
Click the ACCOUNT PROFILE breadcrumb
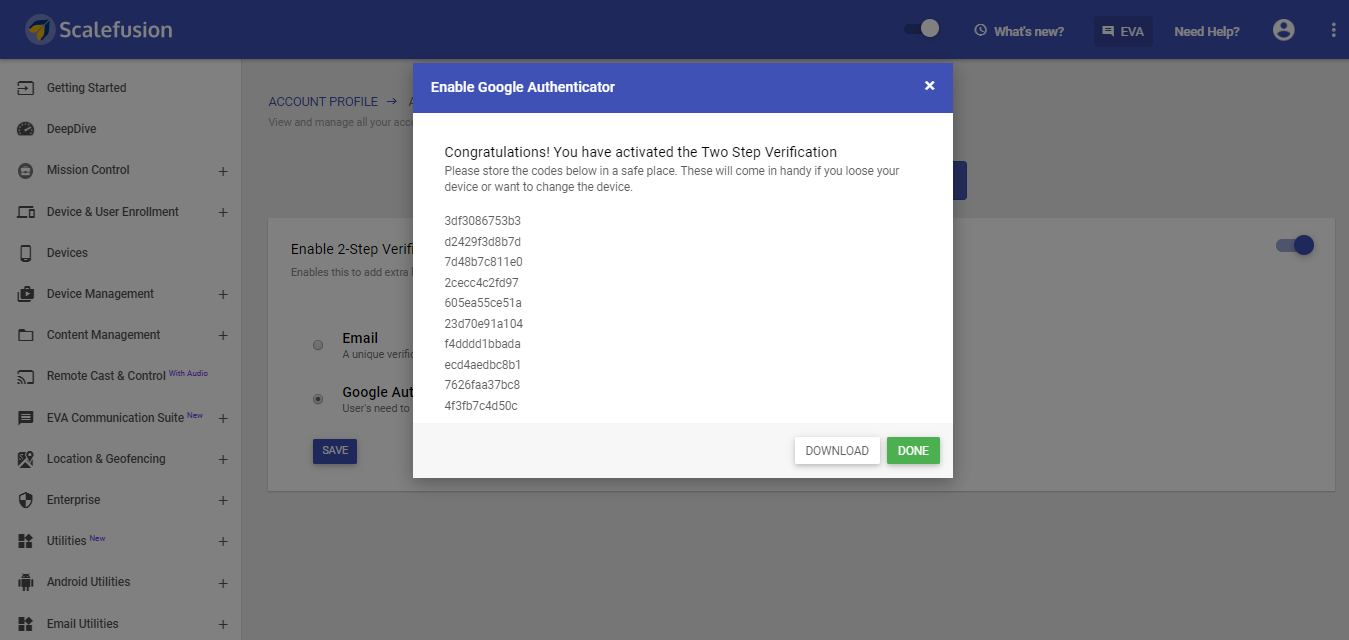(x=323, y=102)
